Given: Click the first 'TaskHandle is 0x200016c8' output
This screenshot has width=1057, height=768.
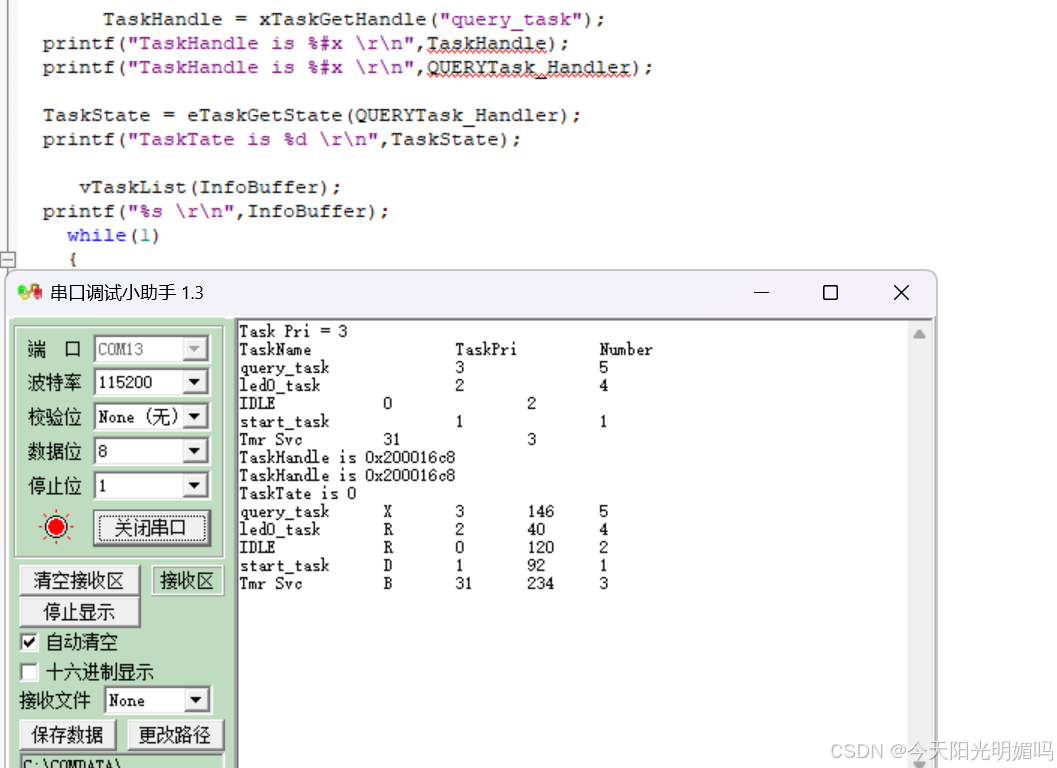Looking at the screenshot, I should (347, 457).
